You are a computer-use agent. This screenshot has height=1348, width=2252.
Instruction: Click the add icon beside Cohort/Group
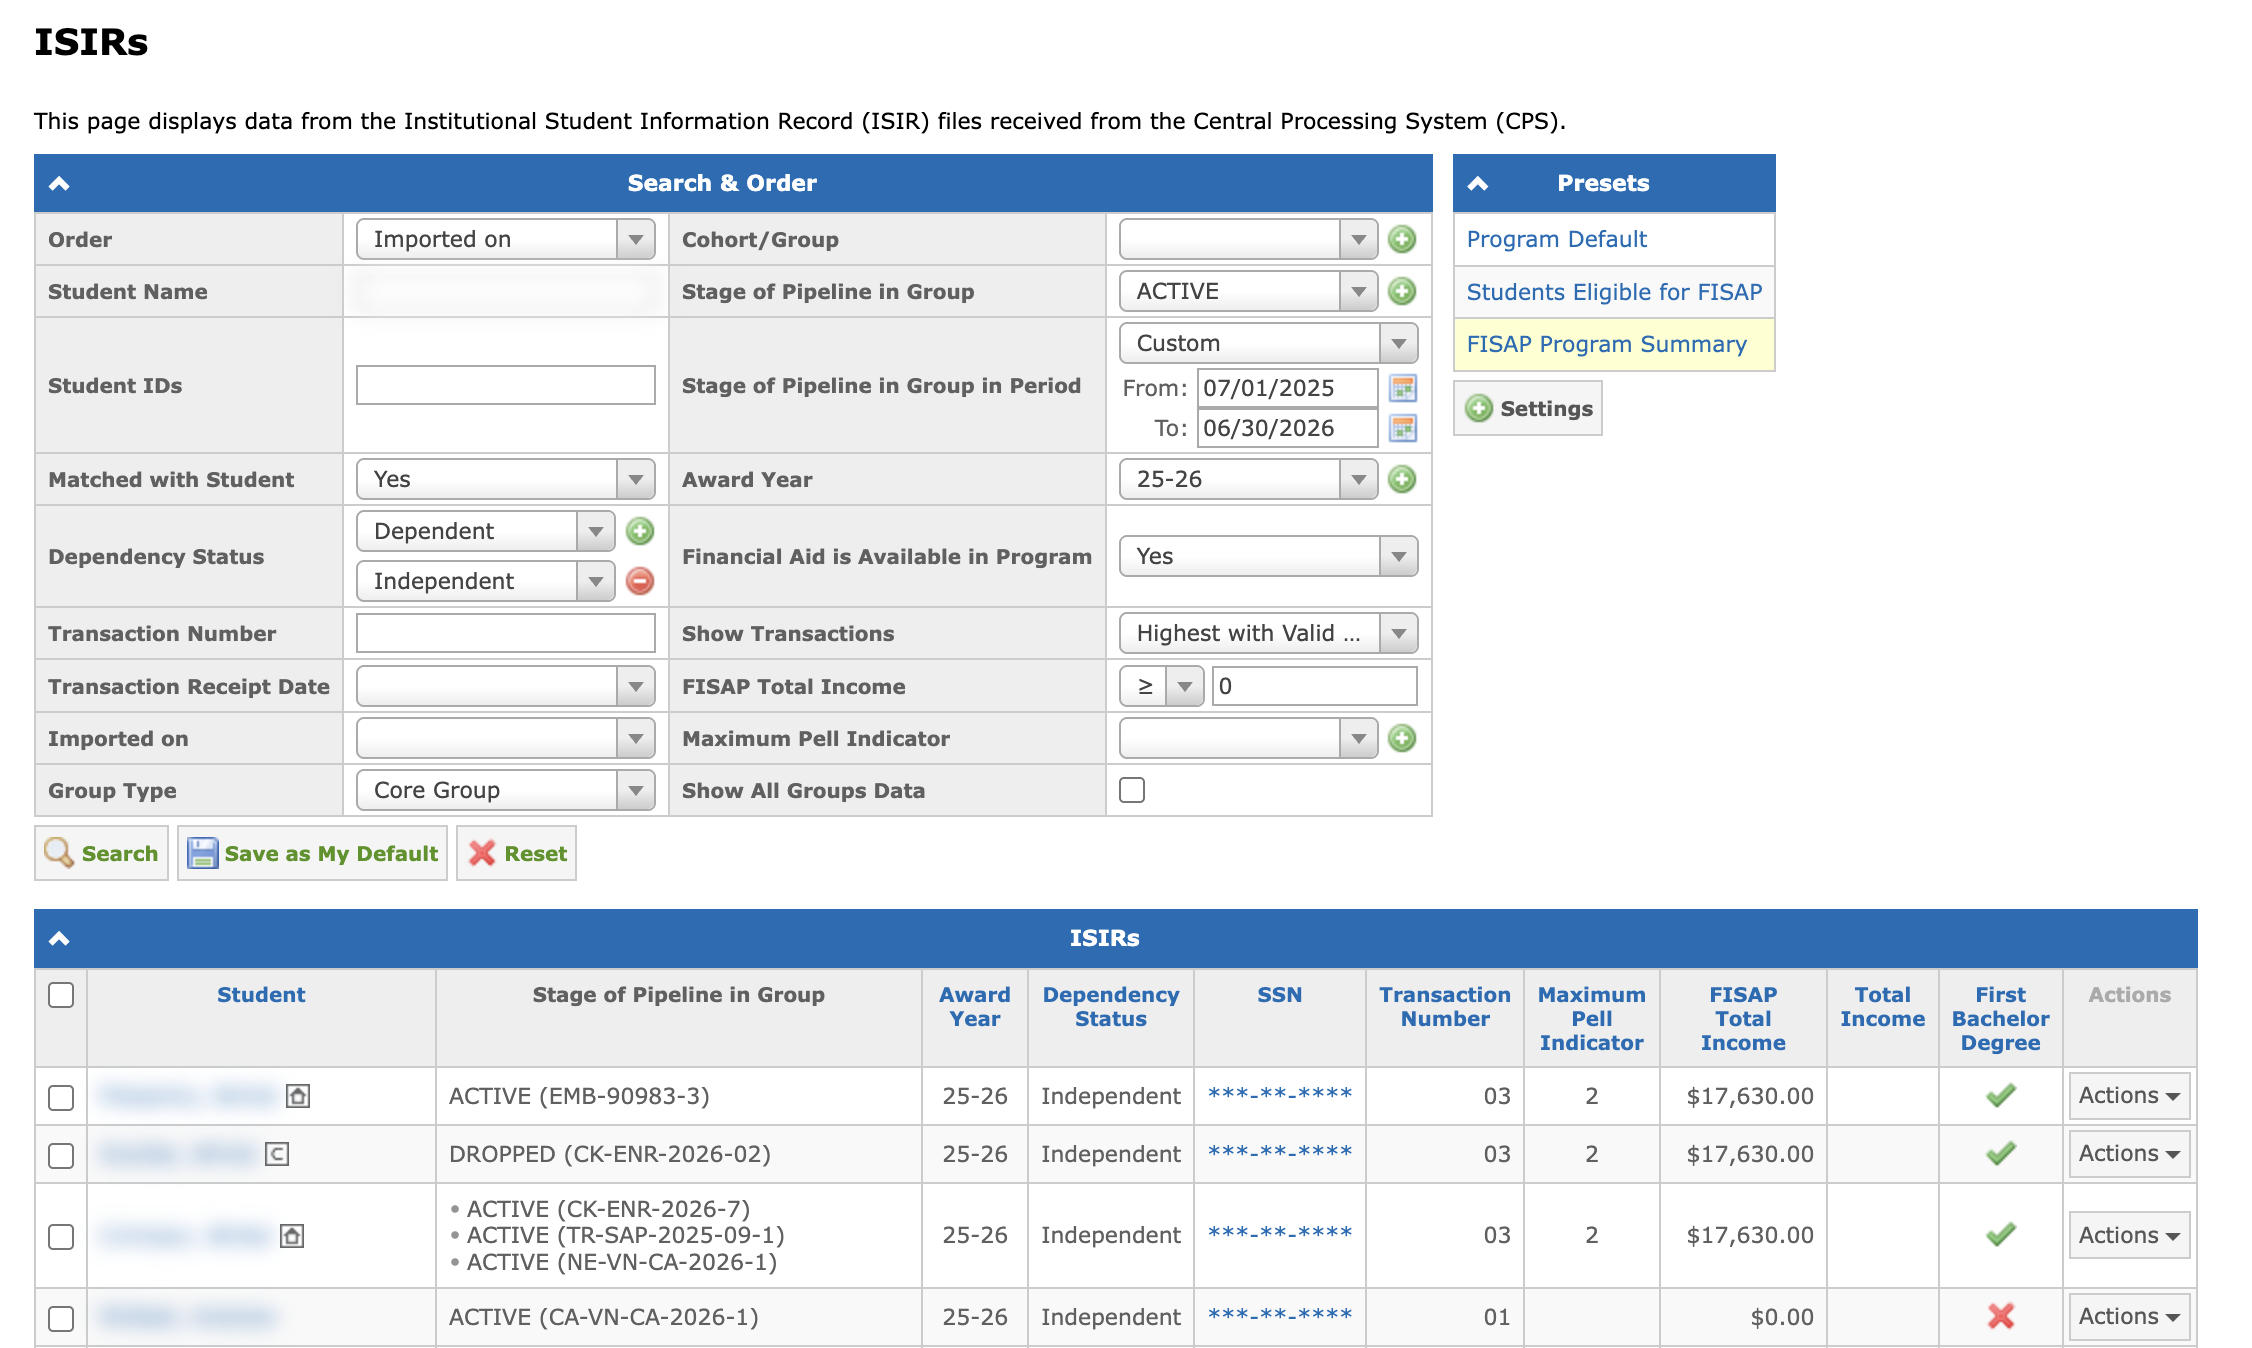[x=1402, y=239]
